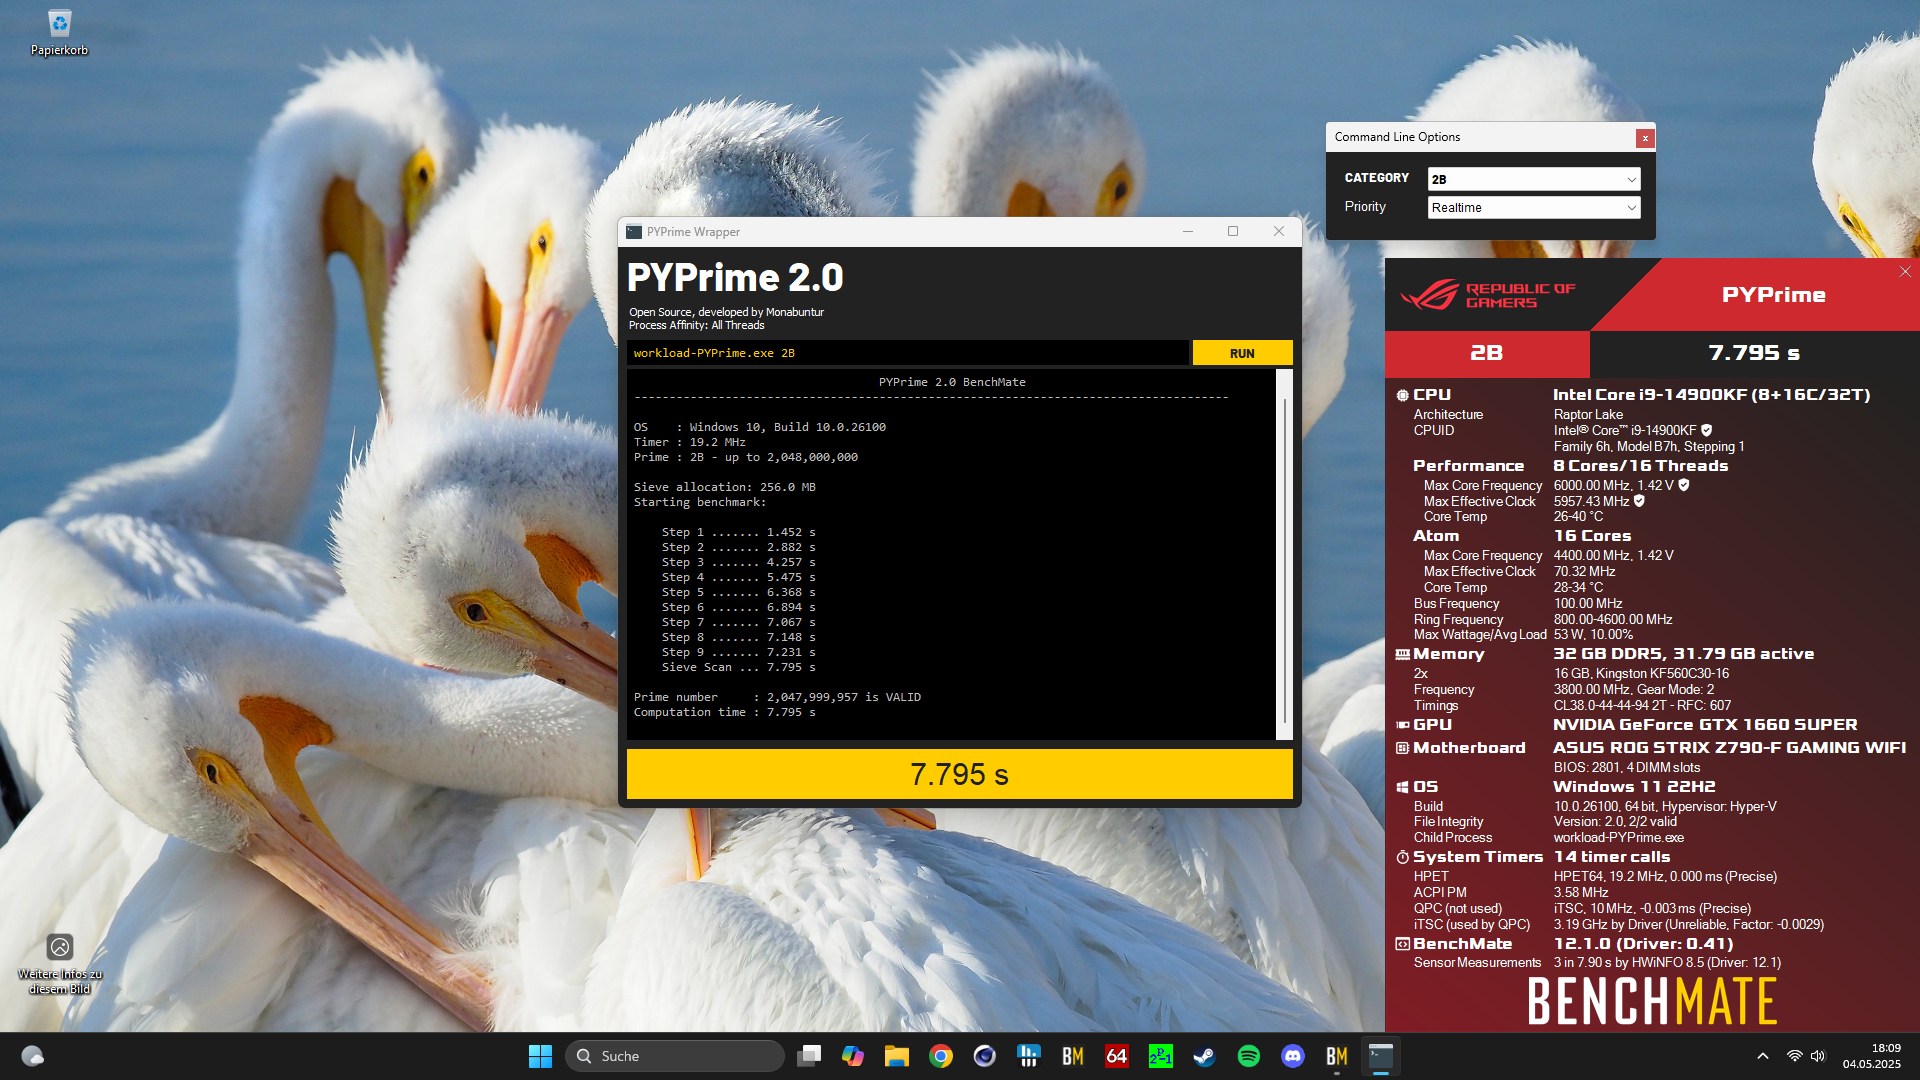
Task: Click 'Sieve allocation: 256.0 MB' line
Action: 724,487
